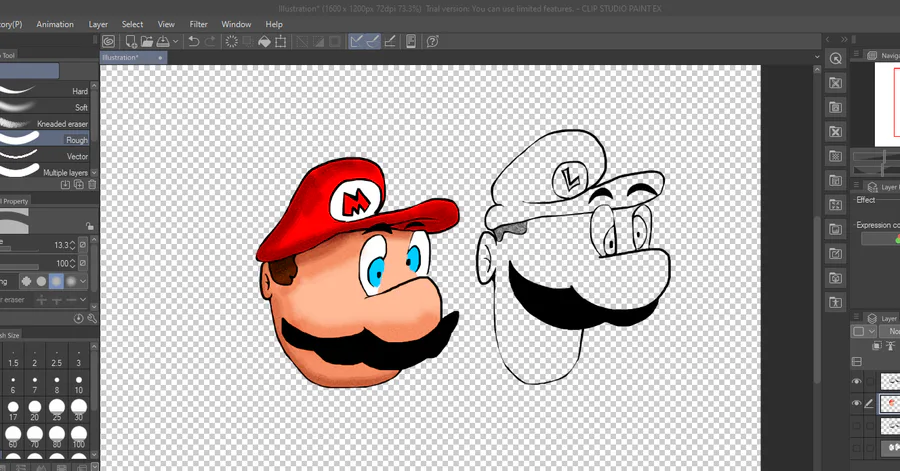Click the smartphone connection toolbar icon
Screen dimensions: 900x471
[411, 41]
